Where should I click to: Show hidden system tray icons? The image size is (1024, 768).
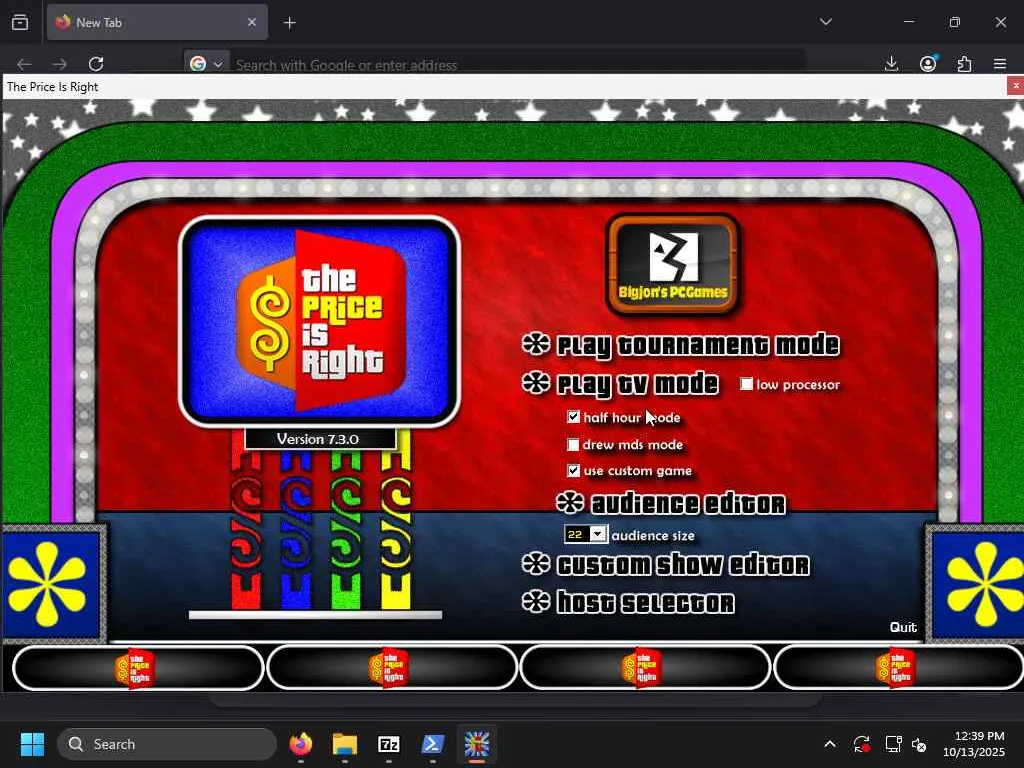829,744
